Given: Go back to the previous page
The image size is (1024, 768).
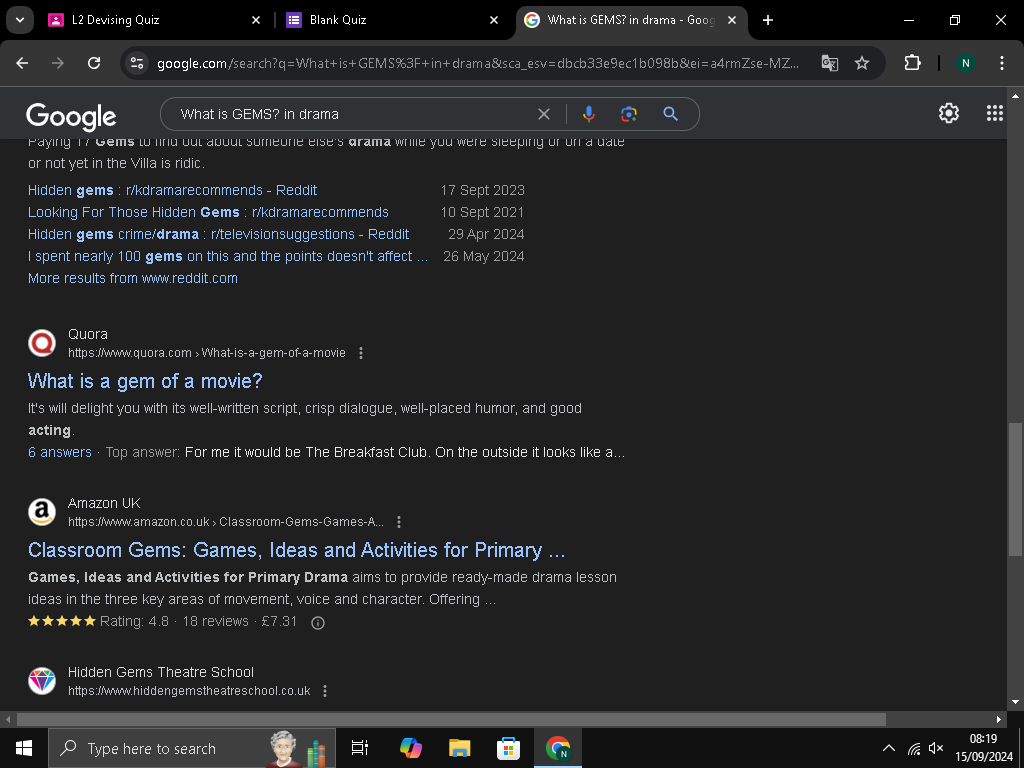Looking at the screenshot, I should pos(22,63).
